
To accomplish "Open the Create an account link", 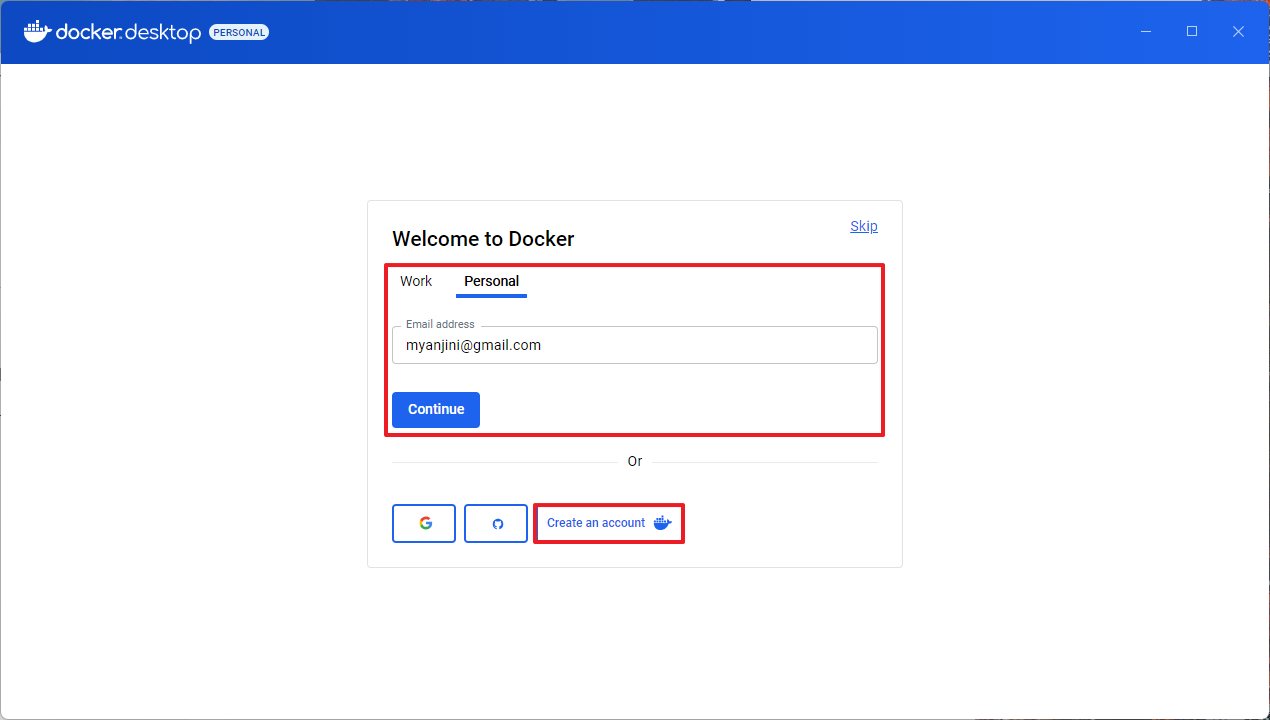I will [609, 523].
